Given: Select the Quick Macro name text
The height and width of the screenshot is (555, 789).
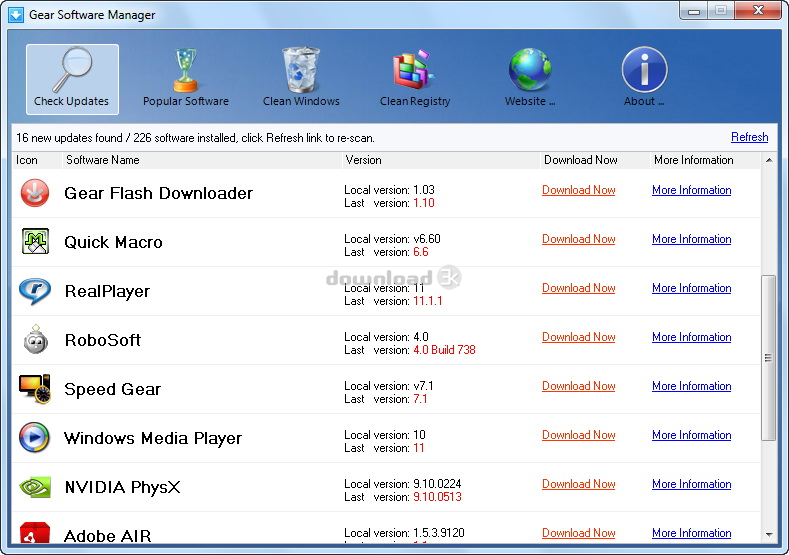Looking at the screenshot, I should [x=113, y=242].
